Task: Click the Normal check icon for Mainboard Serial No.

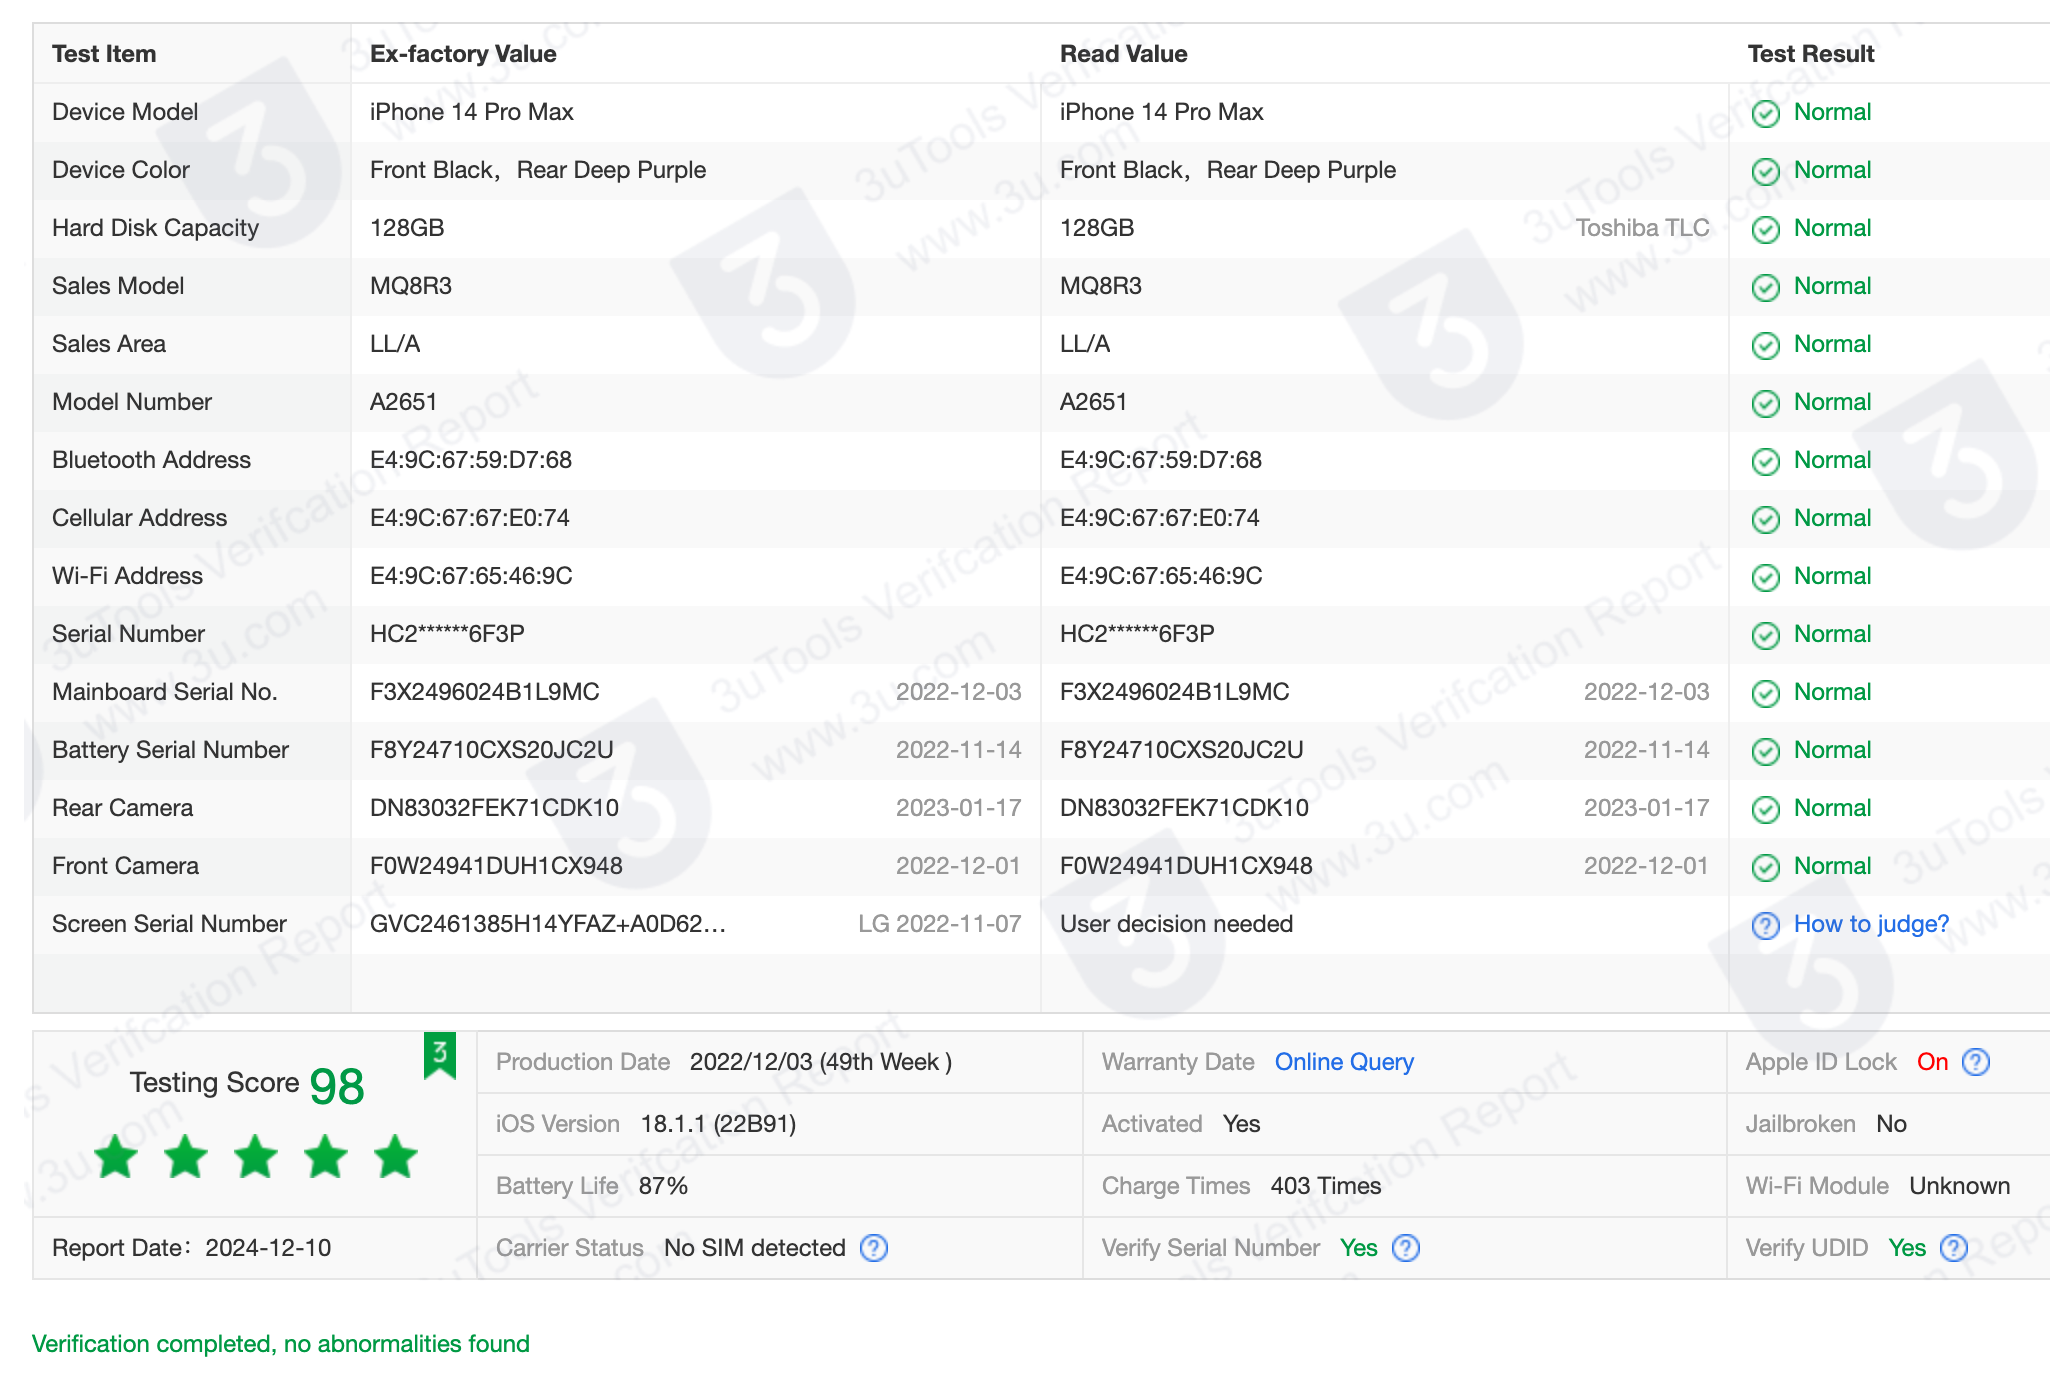Action: pyautogui.click(x=1766, y=693)
